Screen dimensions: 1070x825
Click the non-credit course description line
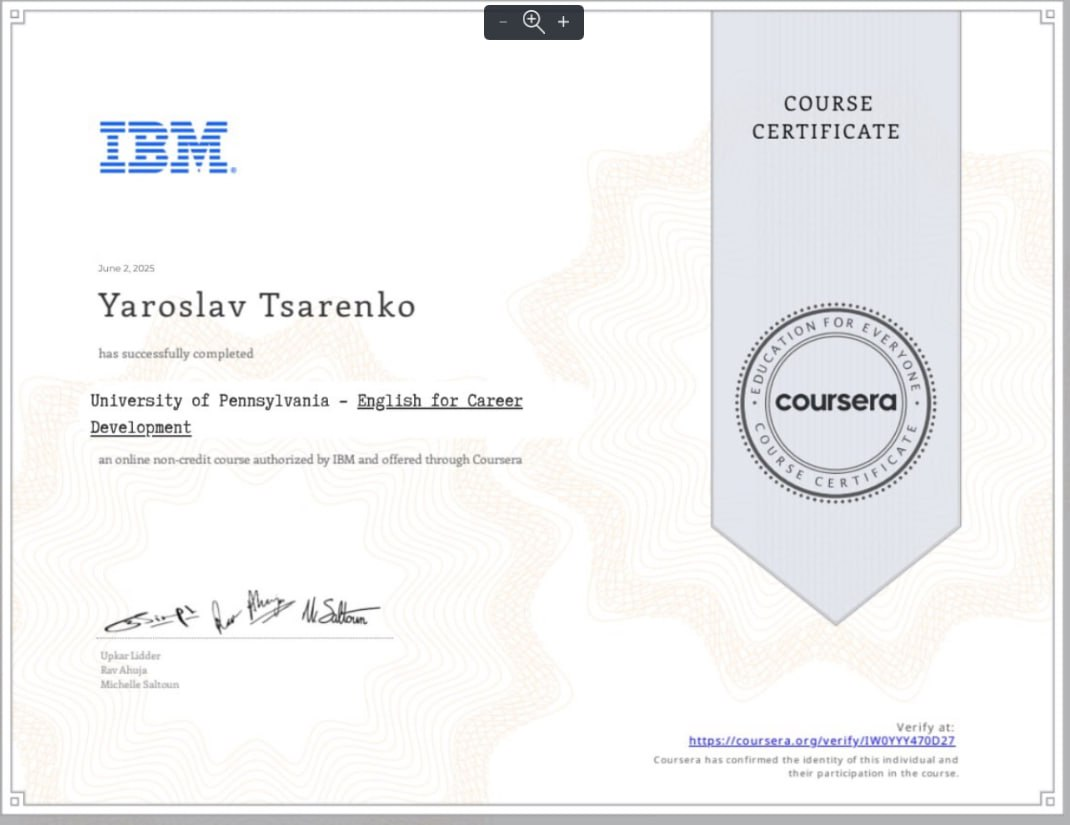[x=310, y=460]
